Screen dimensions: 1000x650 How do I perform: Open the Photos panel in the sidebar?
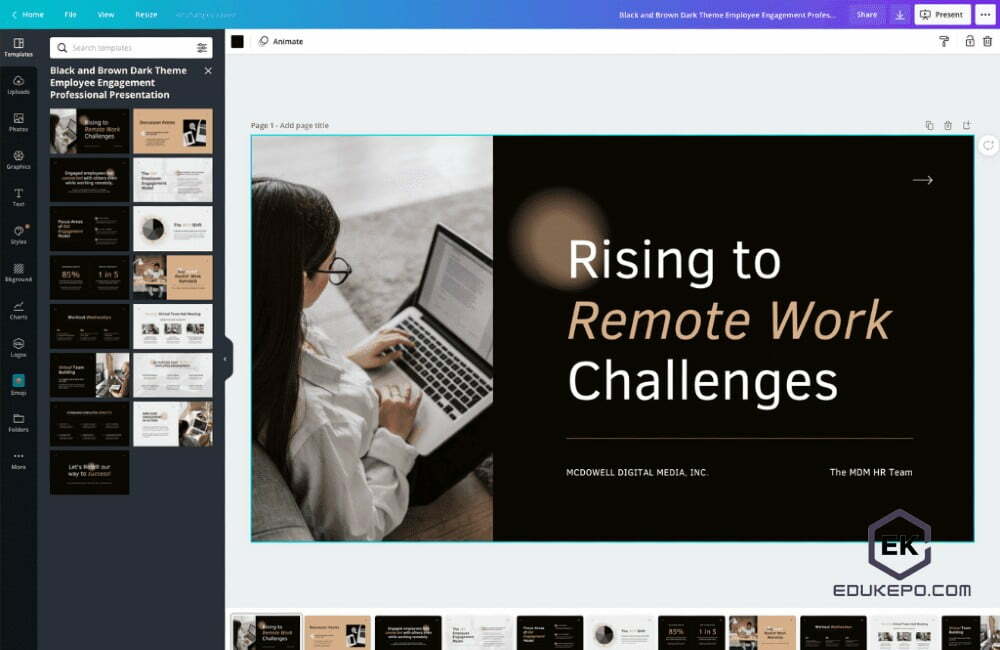coord(18,122)
